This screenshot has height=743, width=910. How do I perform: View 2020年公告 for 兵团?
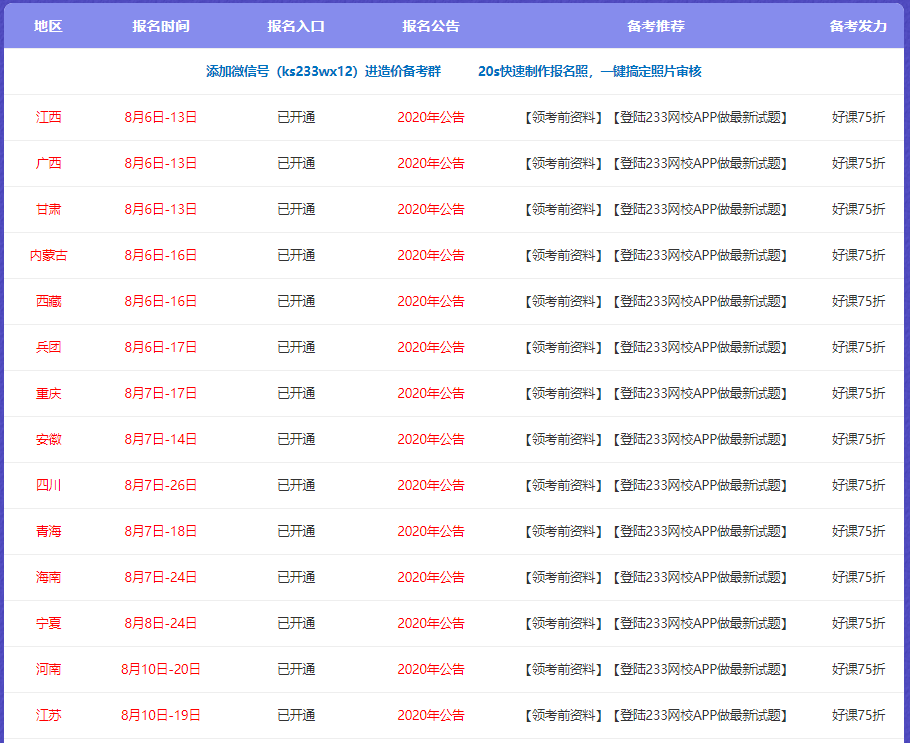click(x=431, y=347)
